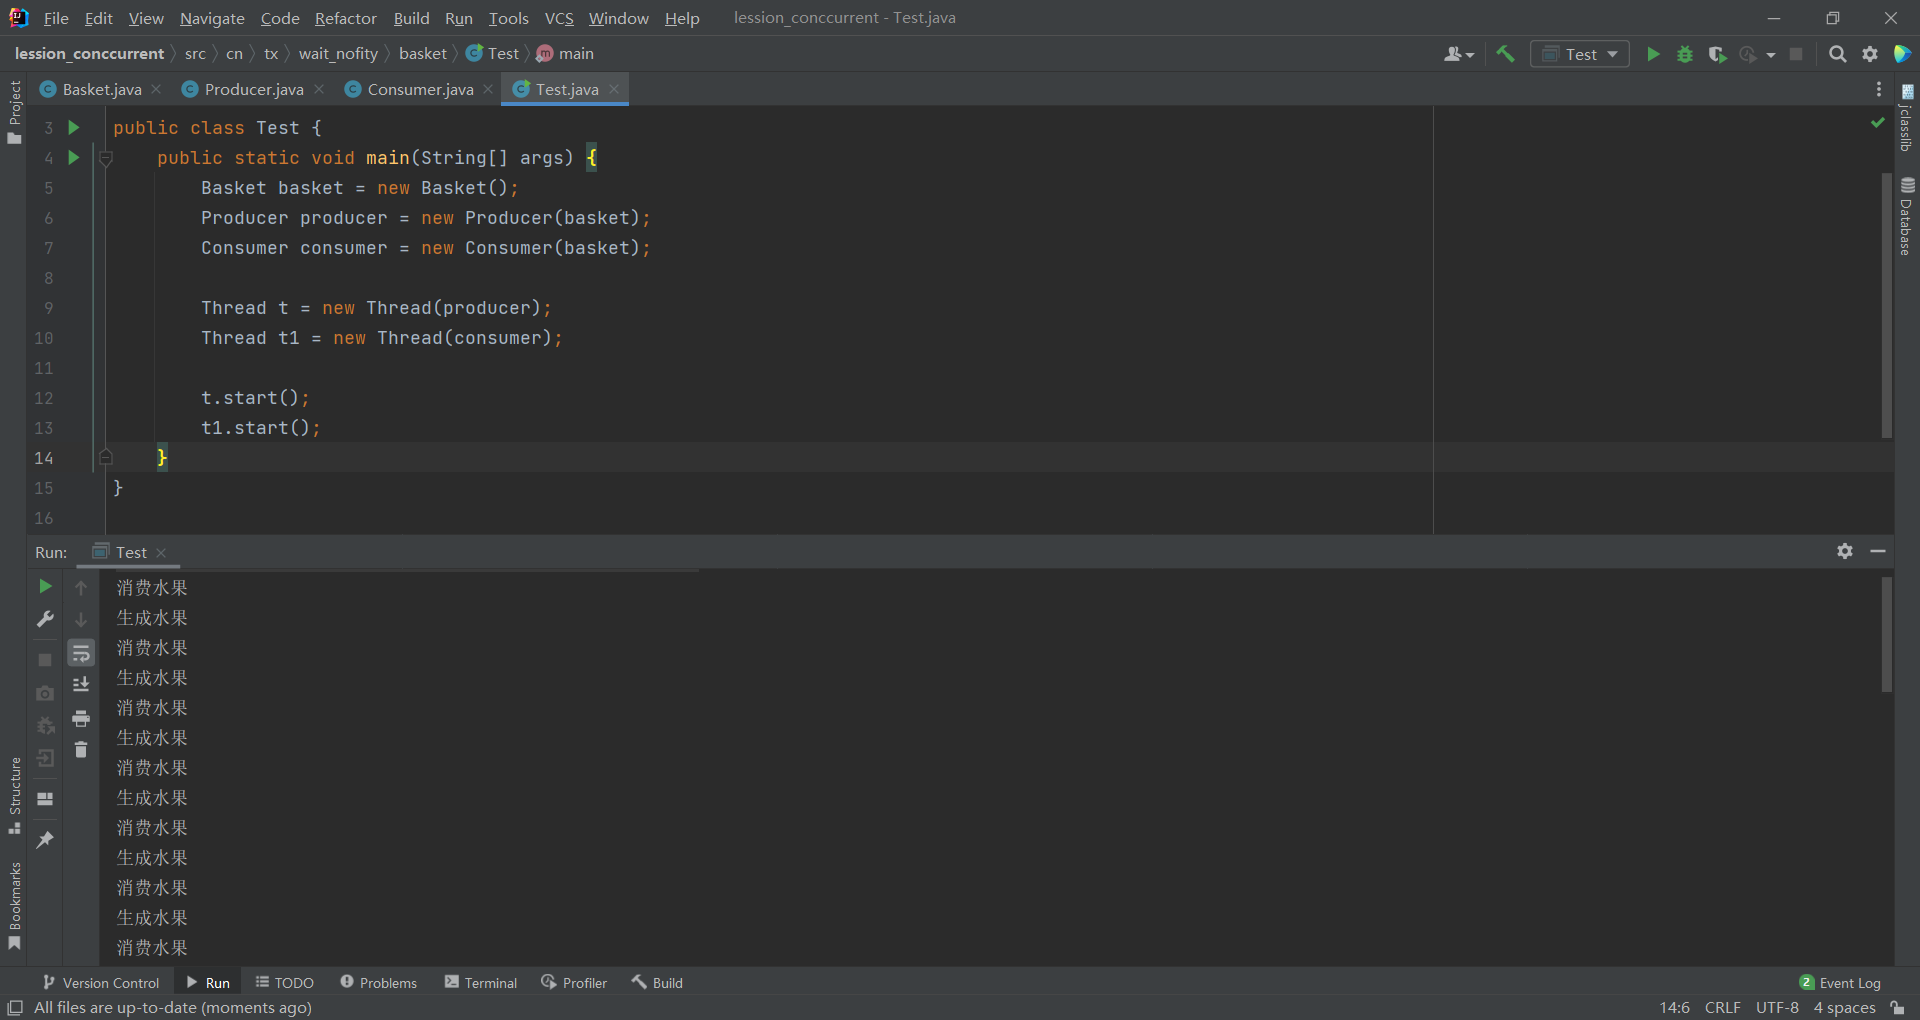Collapse the main method fold marker
The width and height of the screenshot is (1920, 1020).
click(106, 158)
